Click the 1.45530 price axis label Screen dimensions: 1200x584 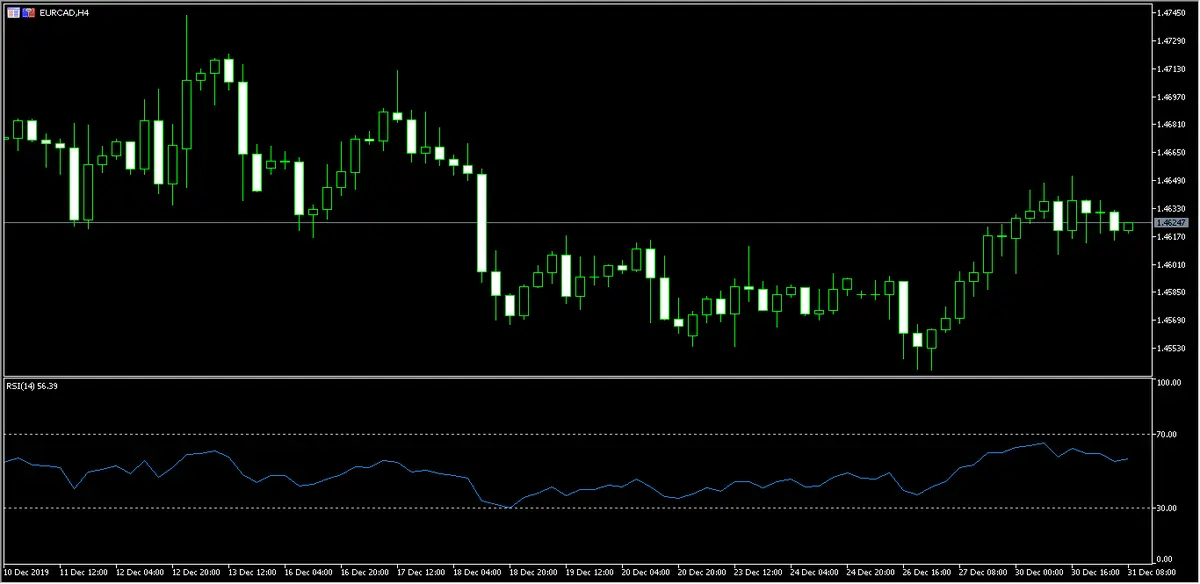tap(1171, 348)
